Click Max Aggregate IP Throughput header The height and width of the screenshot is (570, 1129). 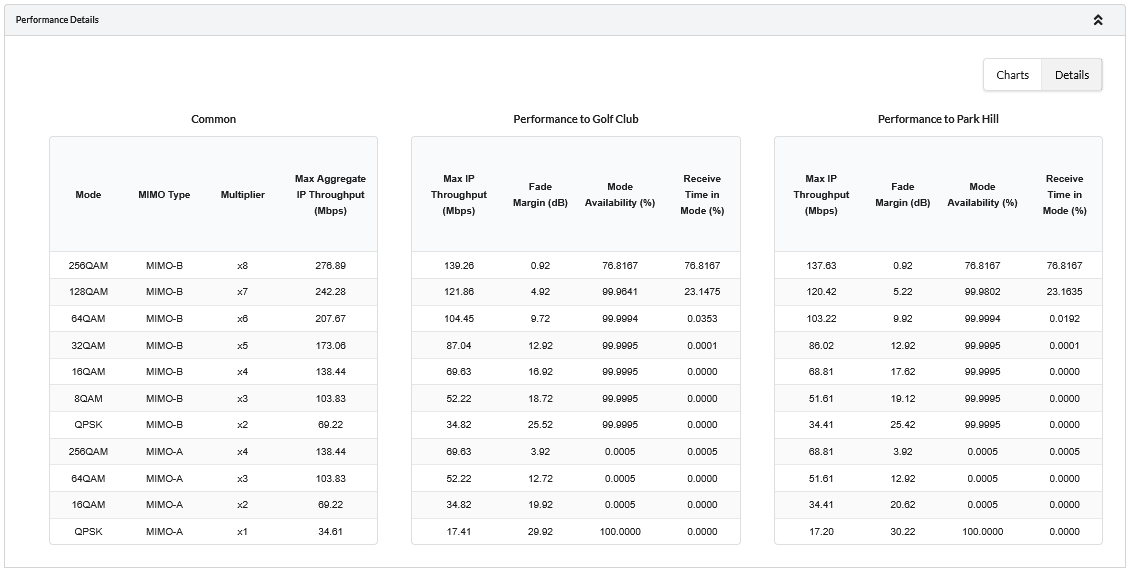pos(330,195)
